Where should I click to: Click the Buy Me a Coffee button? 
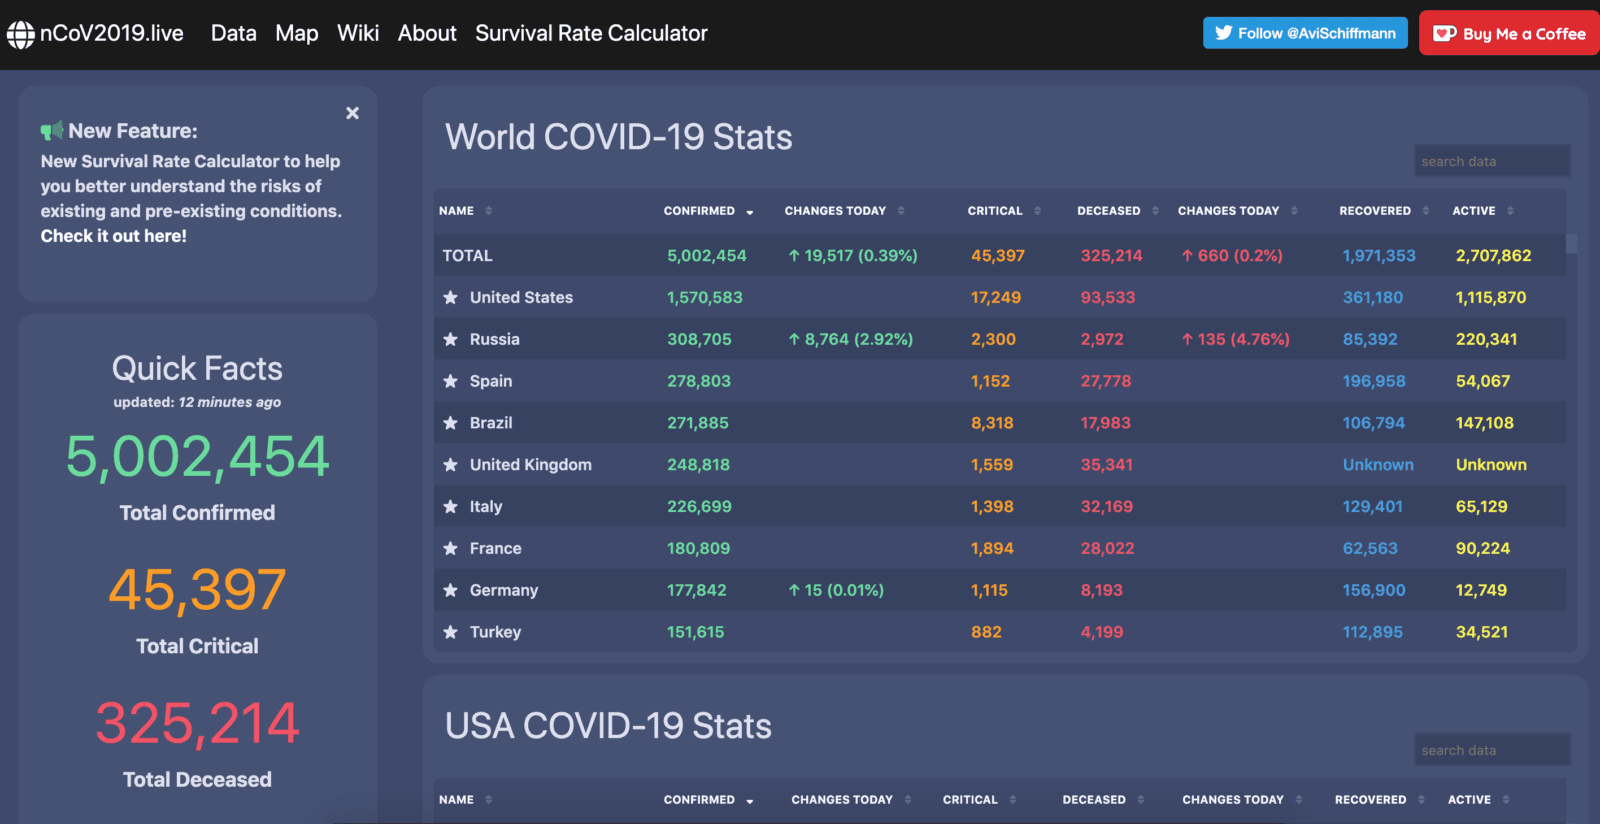point(1510,33)
